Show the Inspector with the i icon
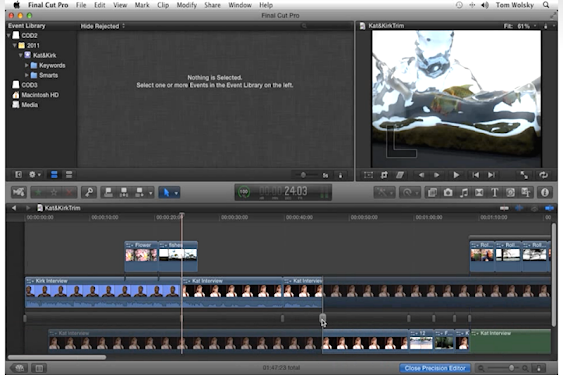The height and width of the screenshot is (375, 563). pos(545,193)
